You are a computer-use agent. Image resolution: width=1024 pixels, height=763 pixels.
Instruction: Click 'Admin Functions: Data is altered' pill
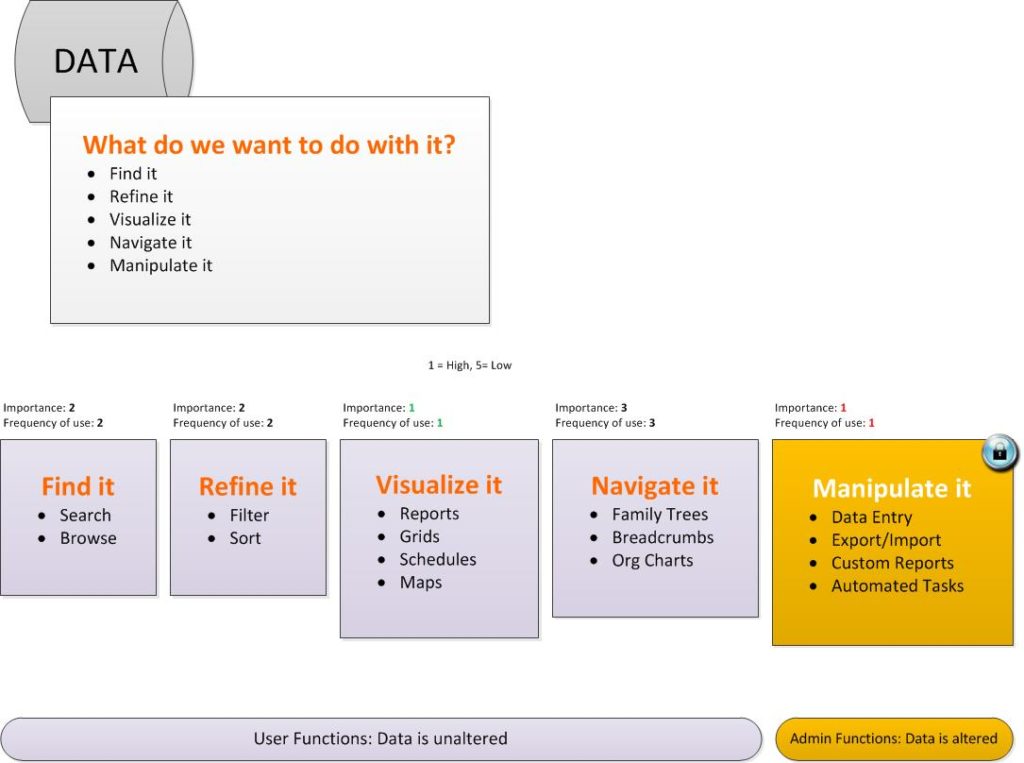tap(894, 739)
